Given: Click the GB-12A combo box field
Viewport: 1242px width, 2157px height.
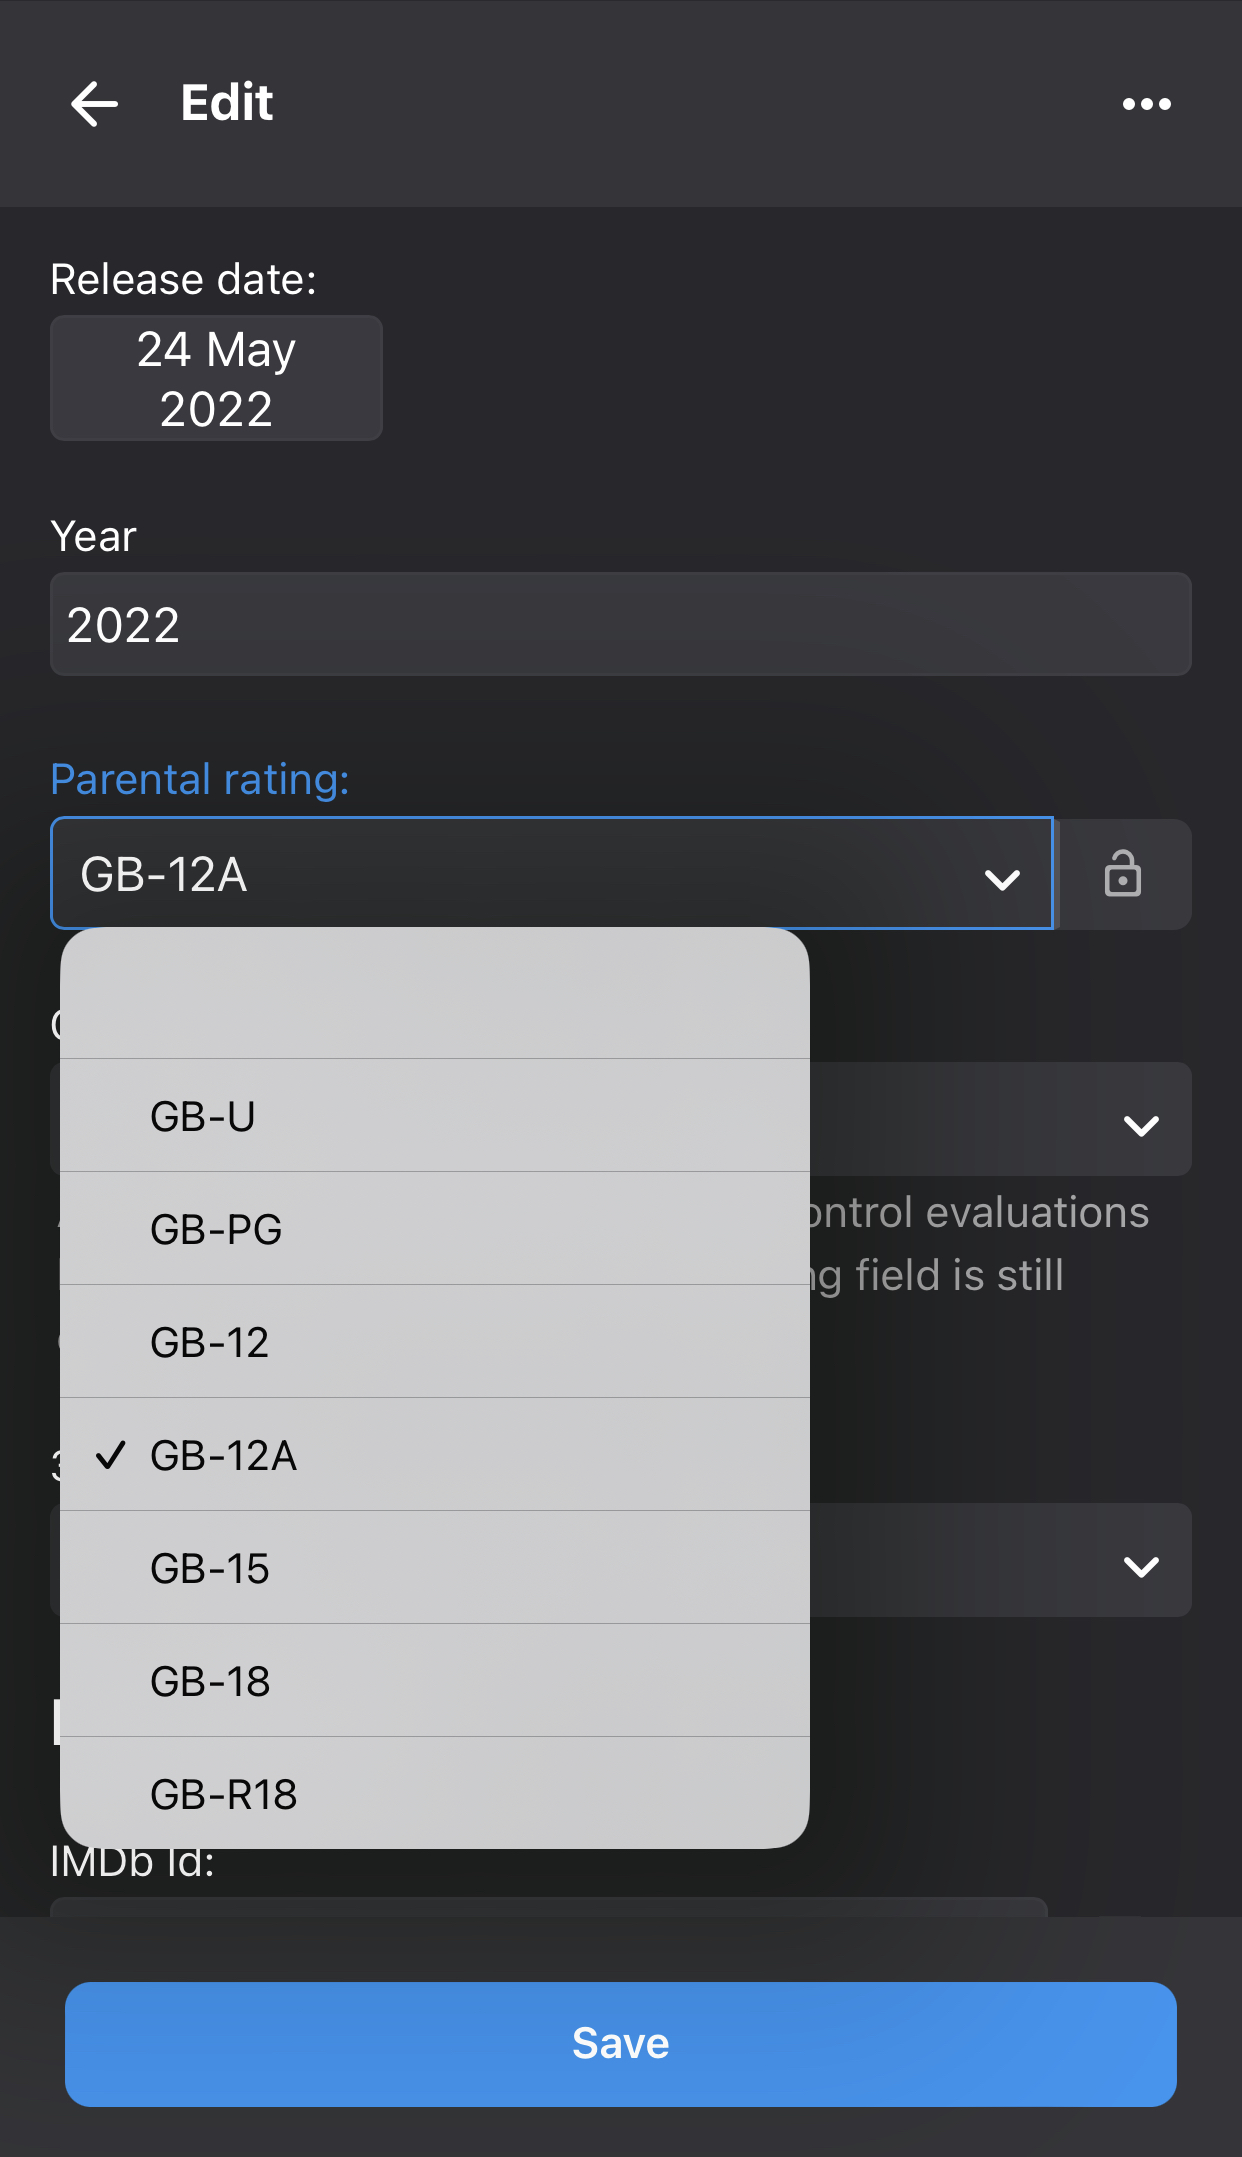Looking at the screenshot, I should [500, 874].
